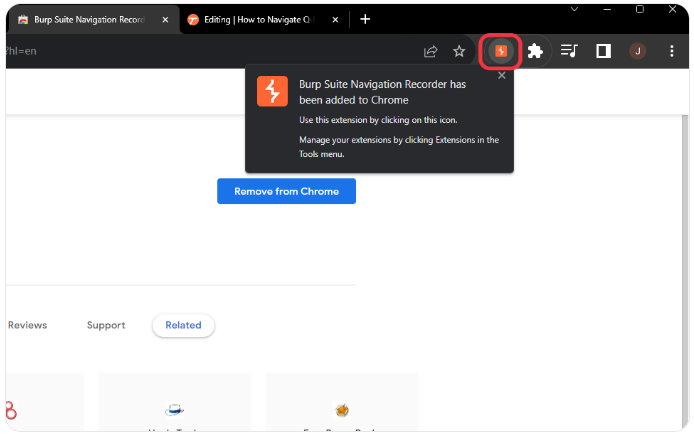694x435 pixels.
Task: Open the related extension with teacup icon
Action: click(174, 410)
